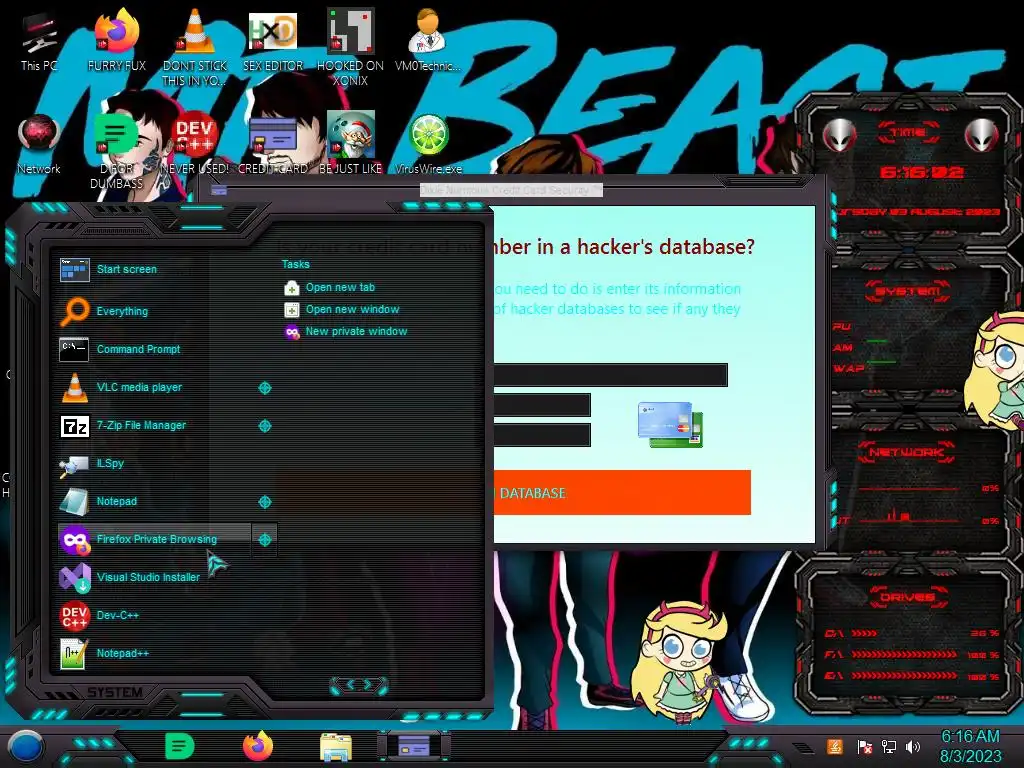Image resolution: width=1024 pixels, height=768 pixels.
Task: Click the Start orb on taskbar
Action: click(26, 747)
